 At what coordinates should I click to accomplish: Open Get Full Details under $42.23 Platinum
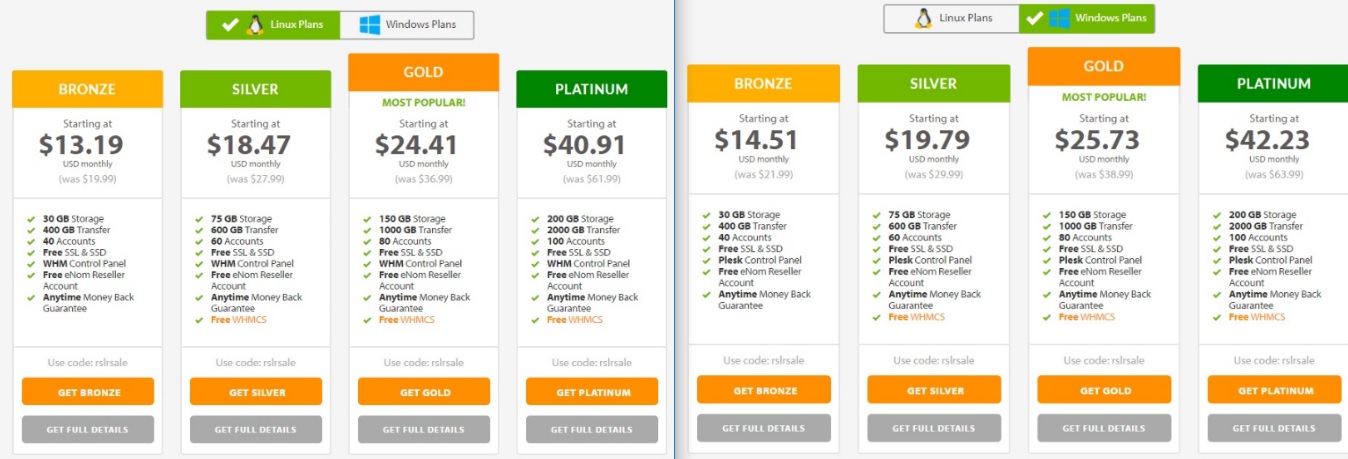(1274, 428)
